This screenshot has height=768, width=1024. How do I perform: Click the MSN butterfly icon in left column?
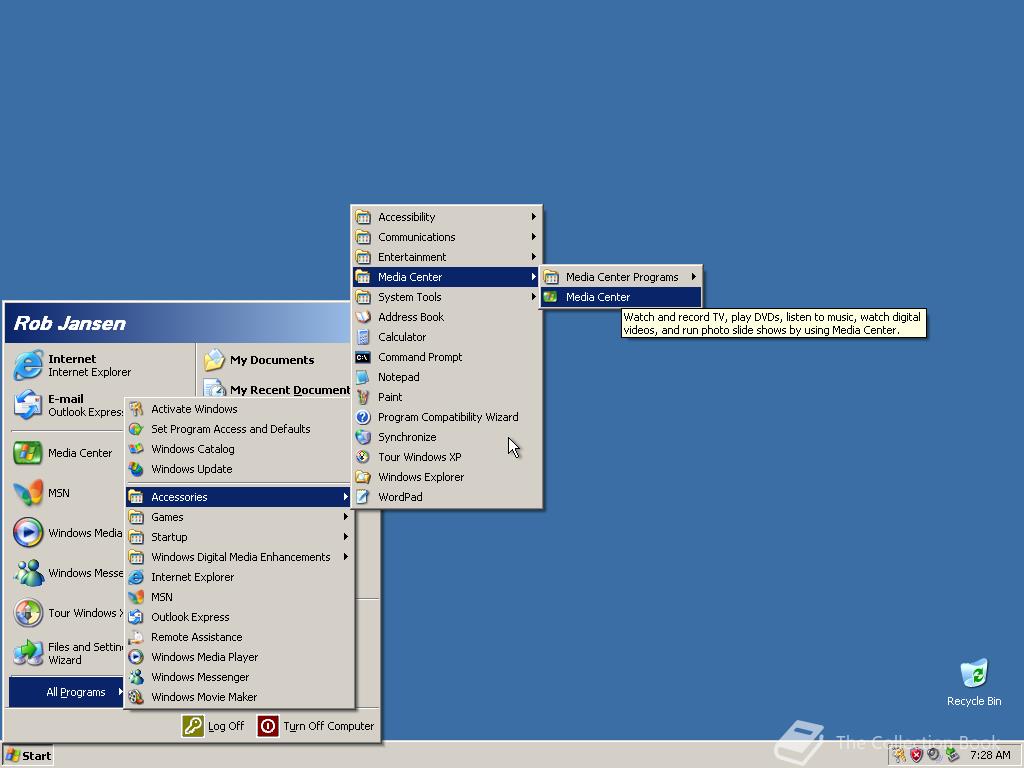[x=28, y=493]
